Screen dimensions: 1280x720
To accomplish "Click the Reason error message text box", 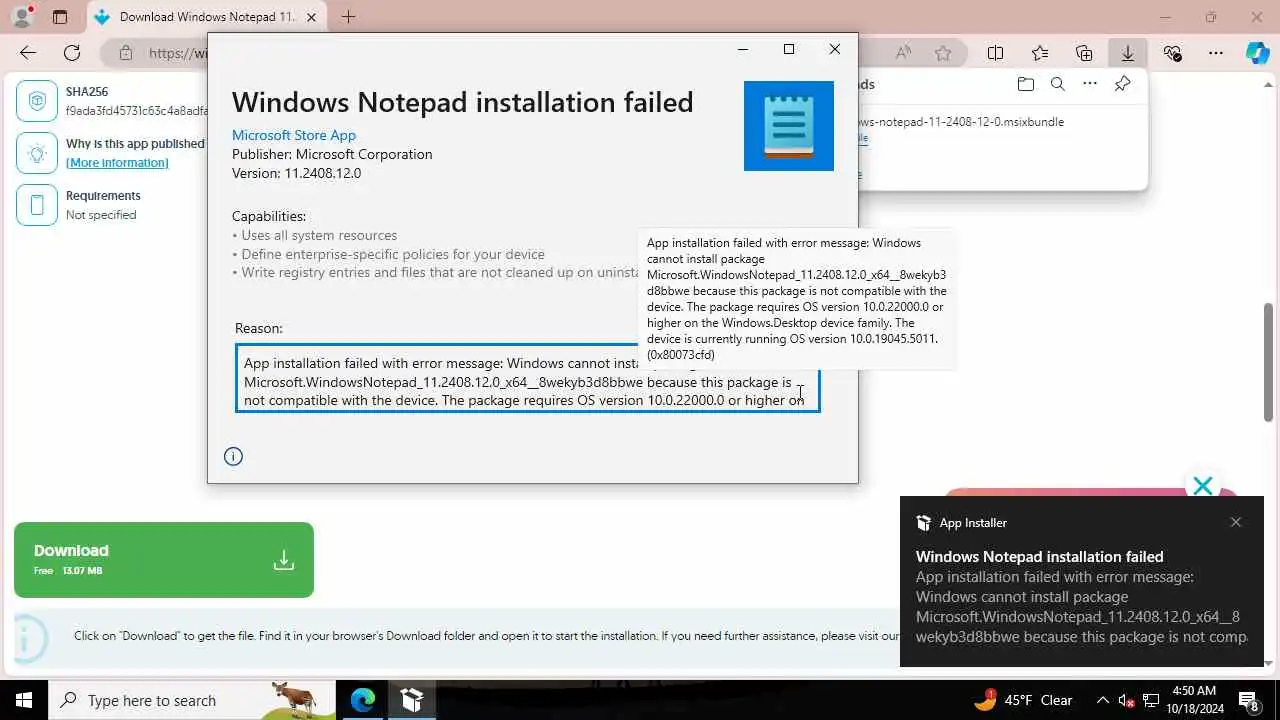I will (528, 378).
